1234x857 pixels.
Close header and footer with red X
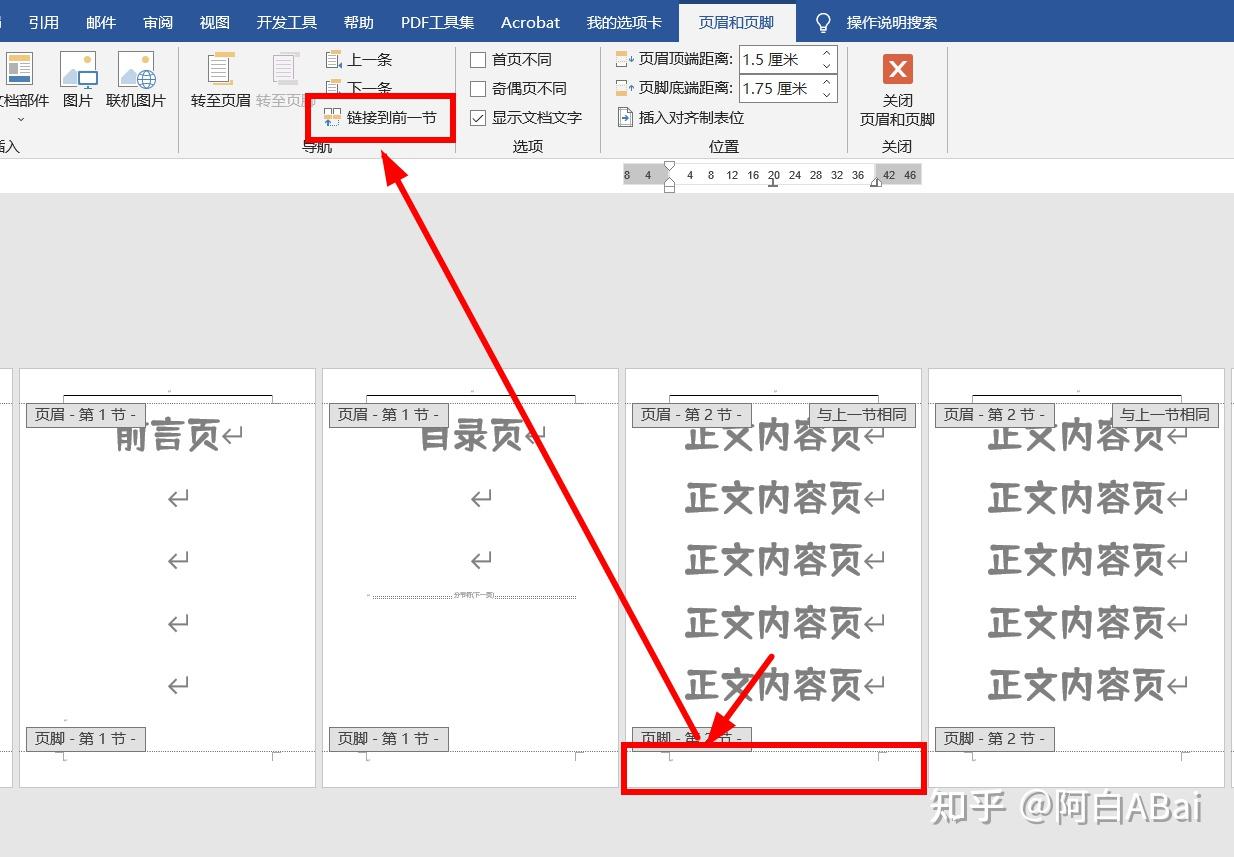[897, 70]
